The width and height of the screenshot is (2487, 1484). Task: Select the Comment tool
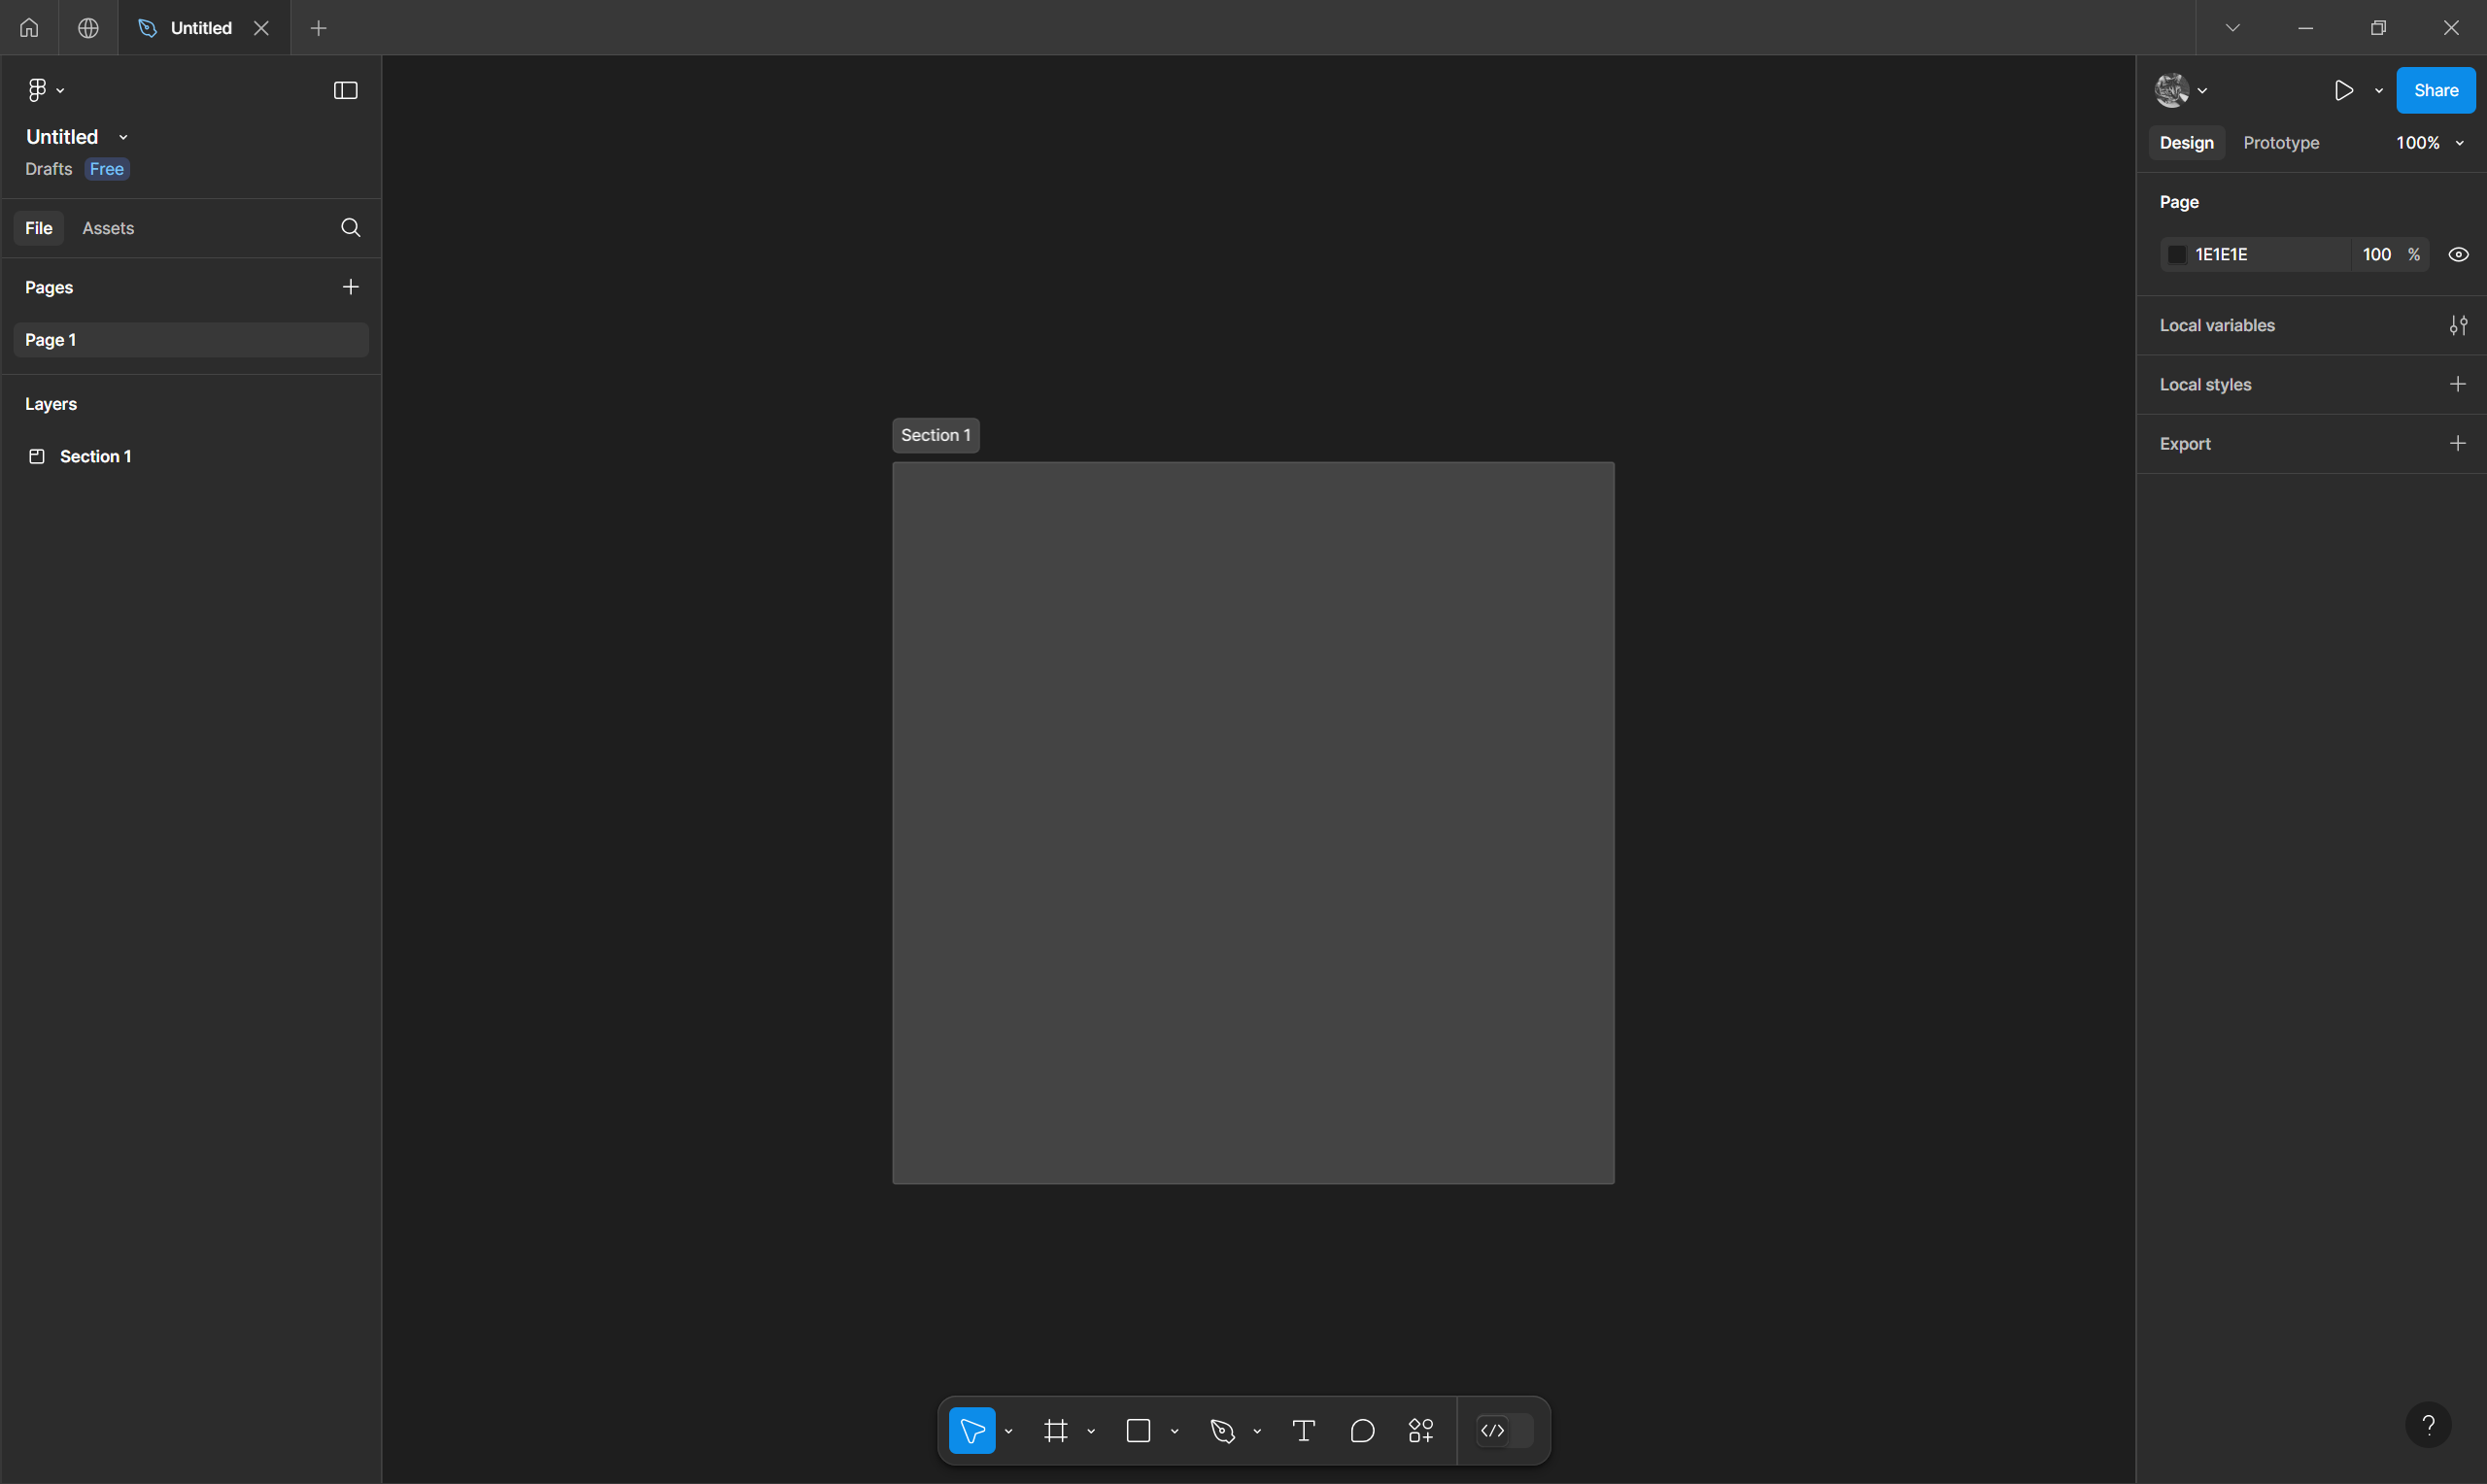click(x=1362, y=1431)
